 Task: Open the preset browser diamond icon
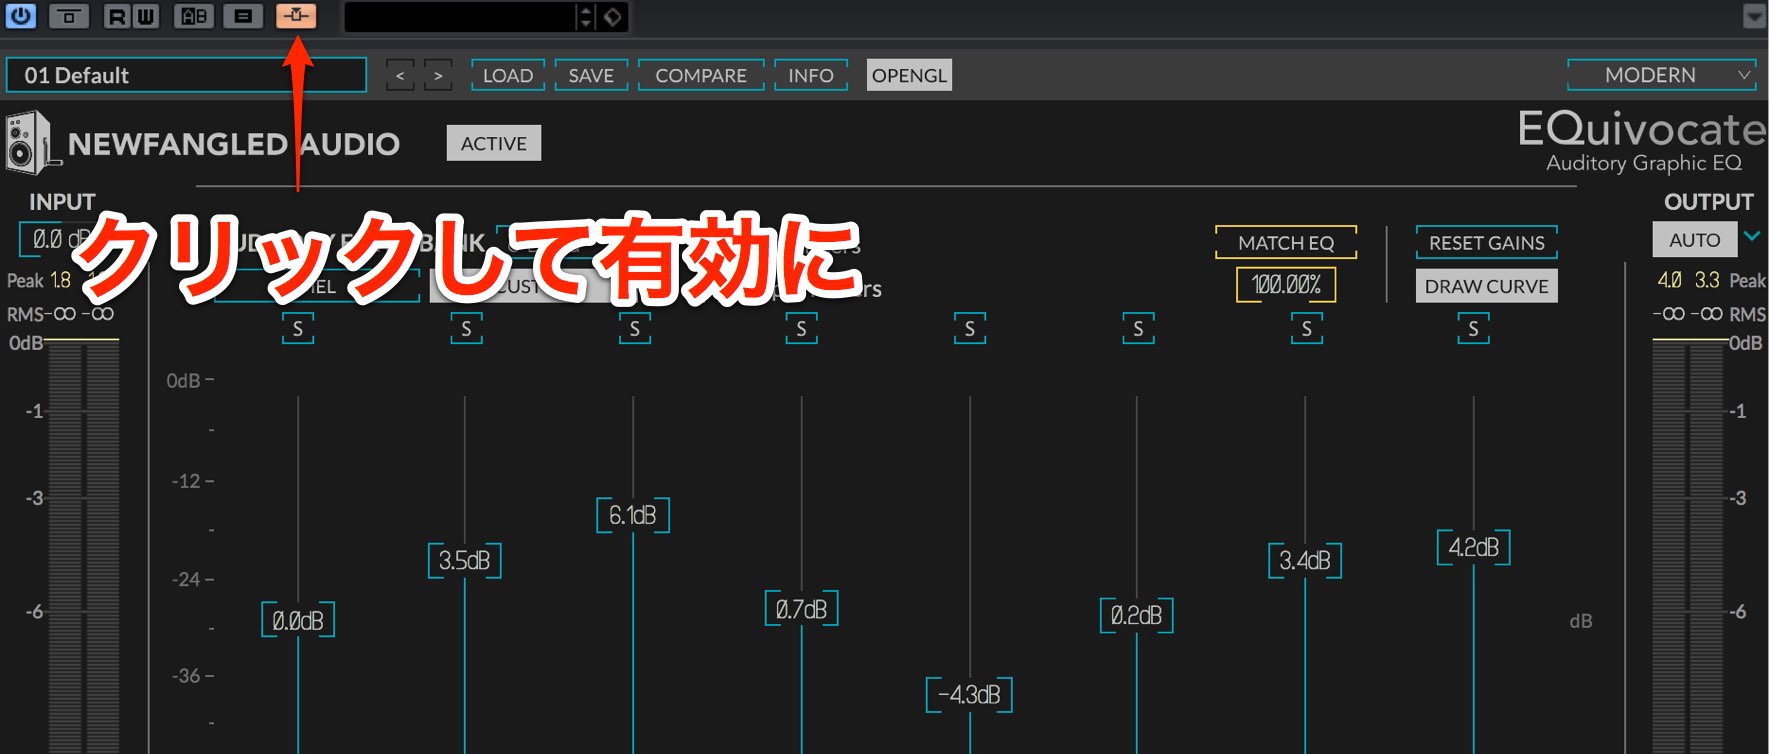(613, 17)
